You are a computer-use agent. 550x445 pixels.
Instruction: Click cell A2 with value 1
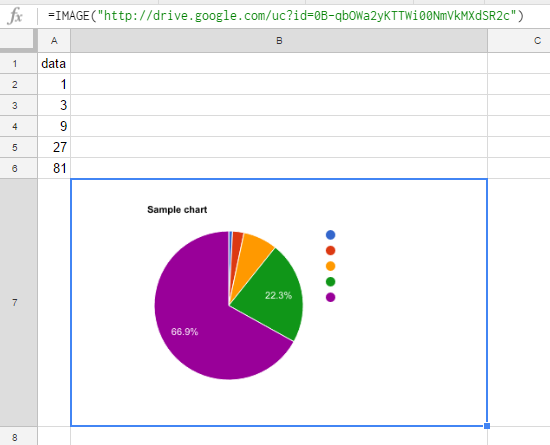[54, 84]
